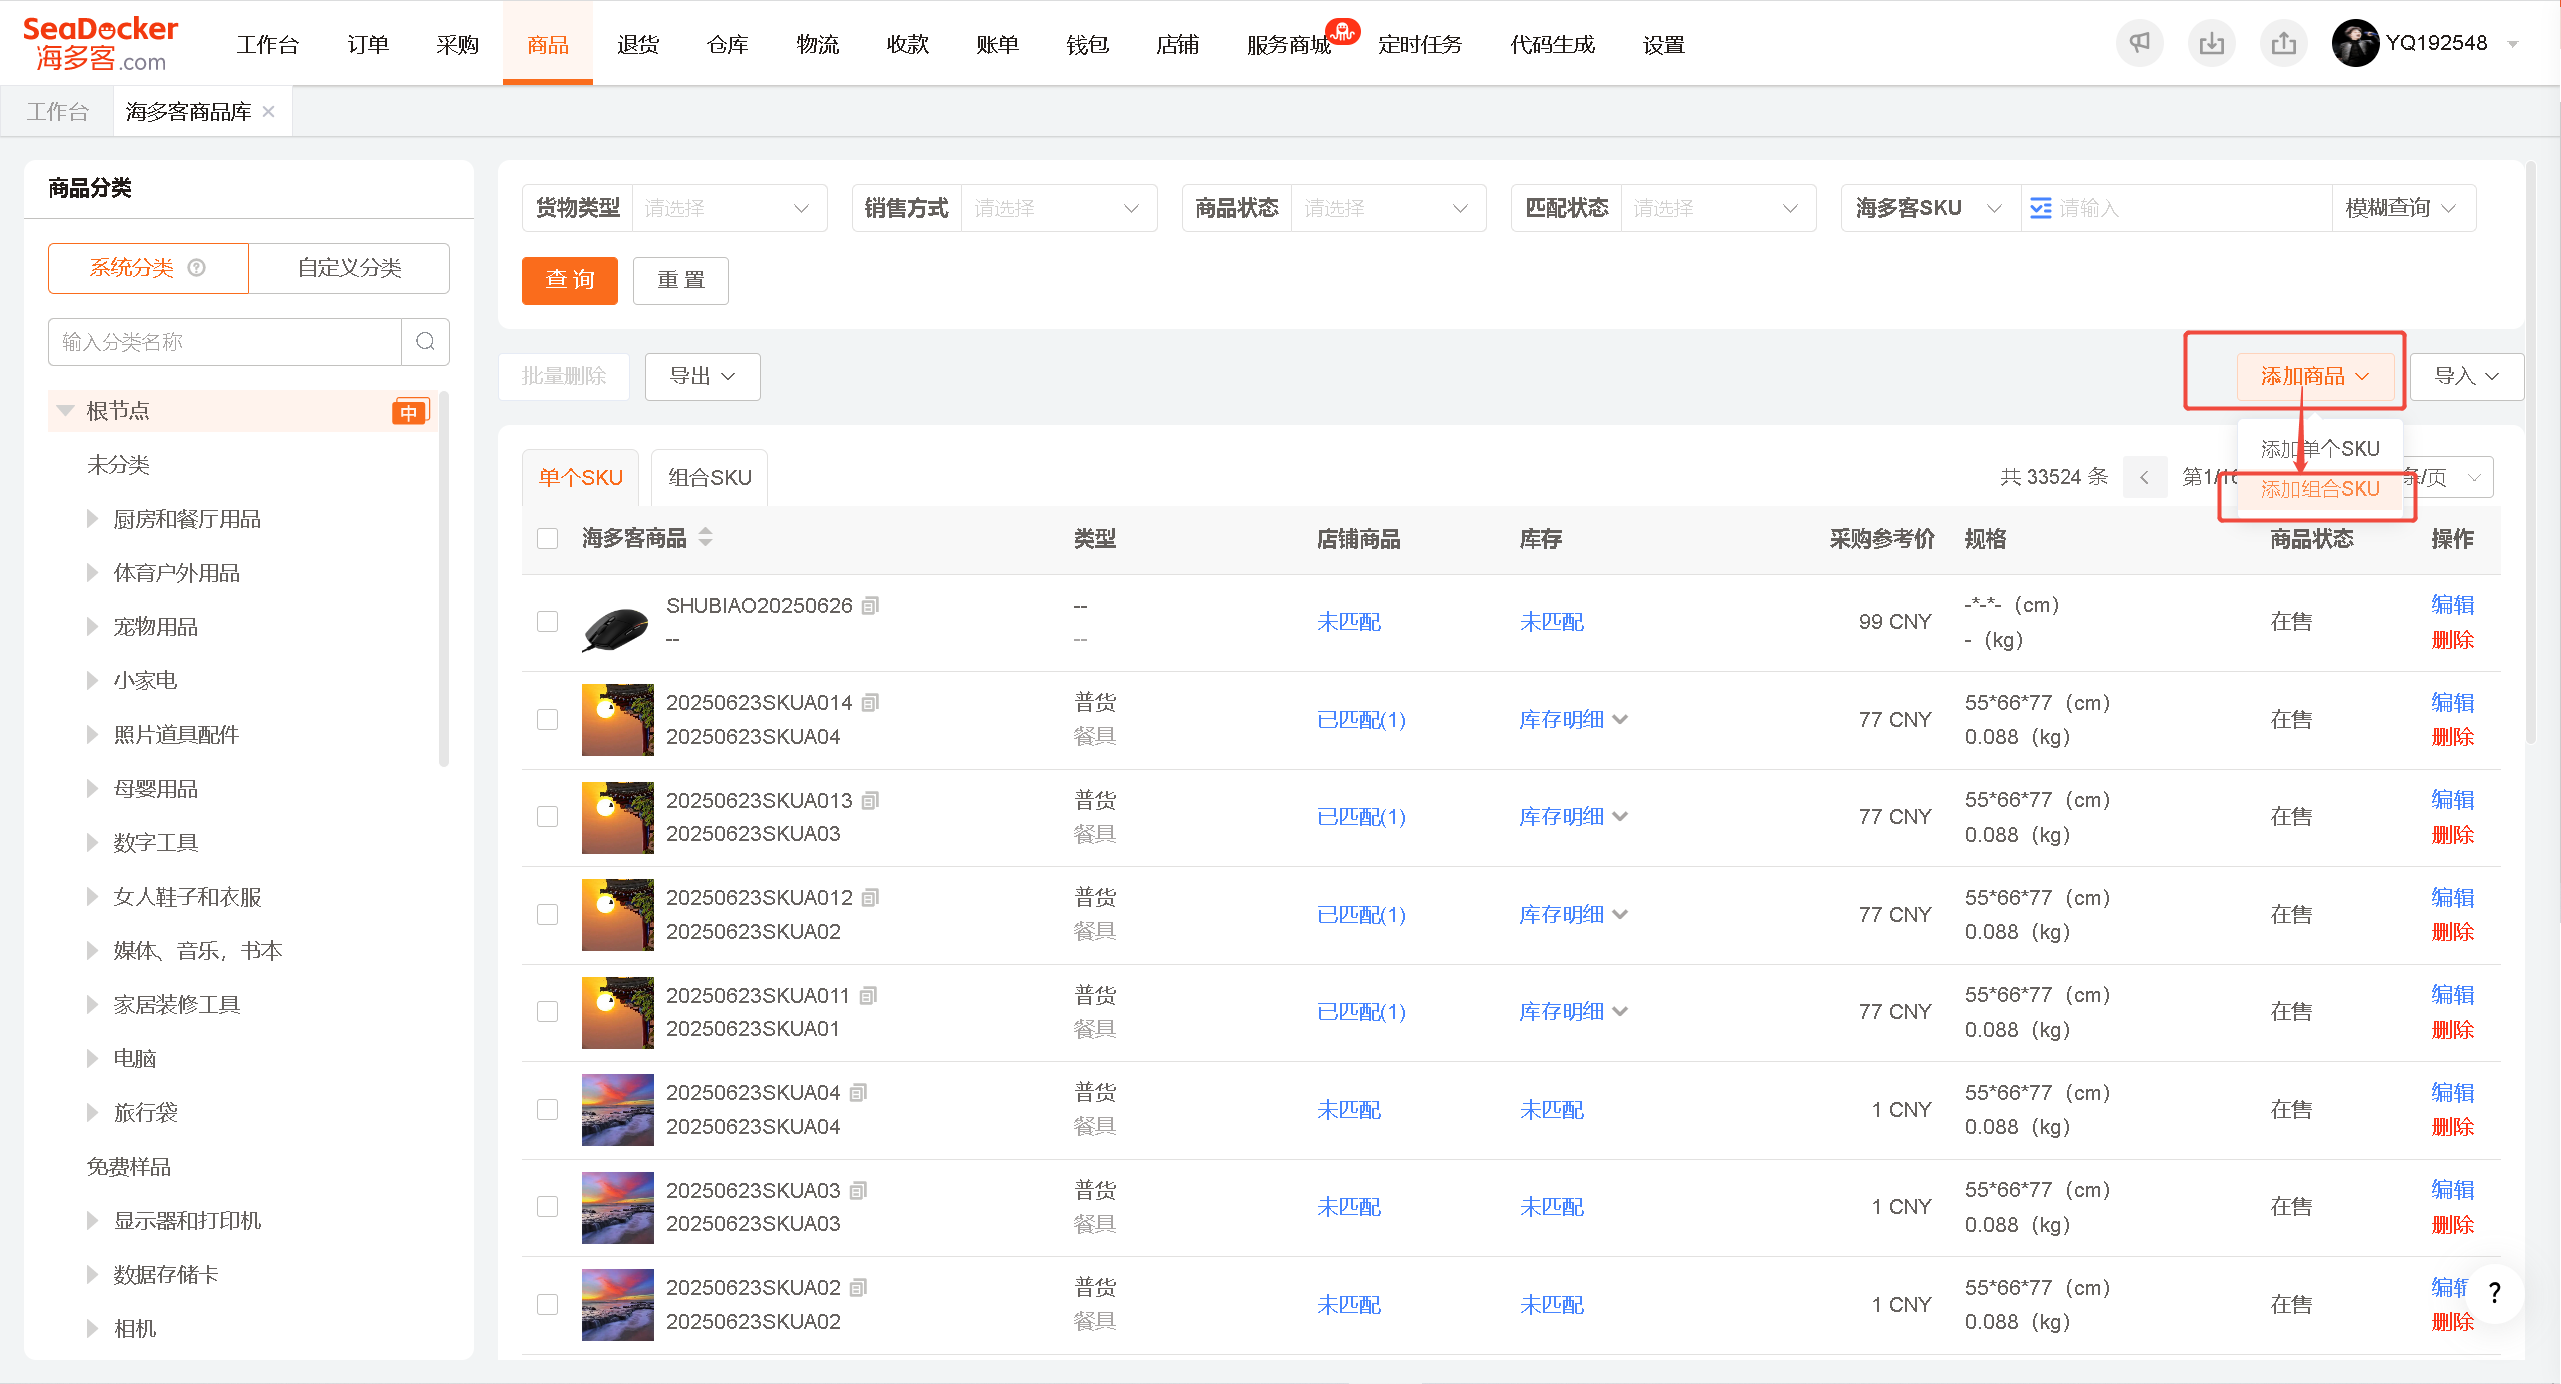Open the 物流 menu
Viewport: 2561px width, 1384px height.
click(x=817, y=45)
